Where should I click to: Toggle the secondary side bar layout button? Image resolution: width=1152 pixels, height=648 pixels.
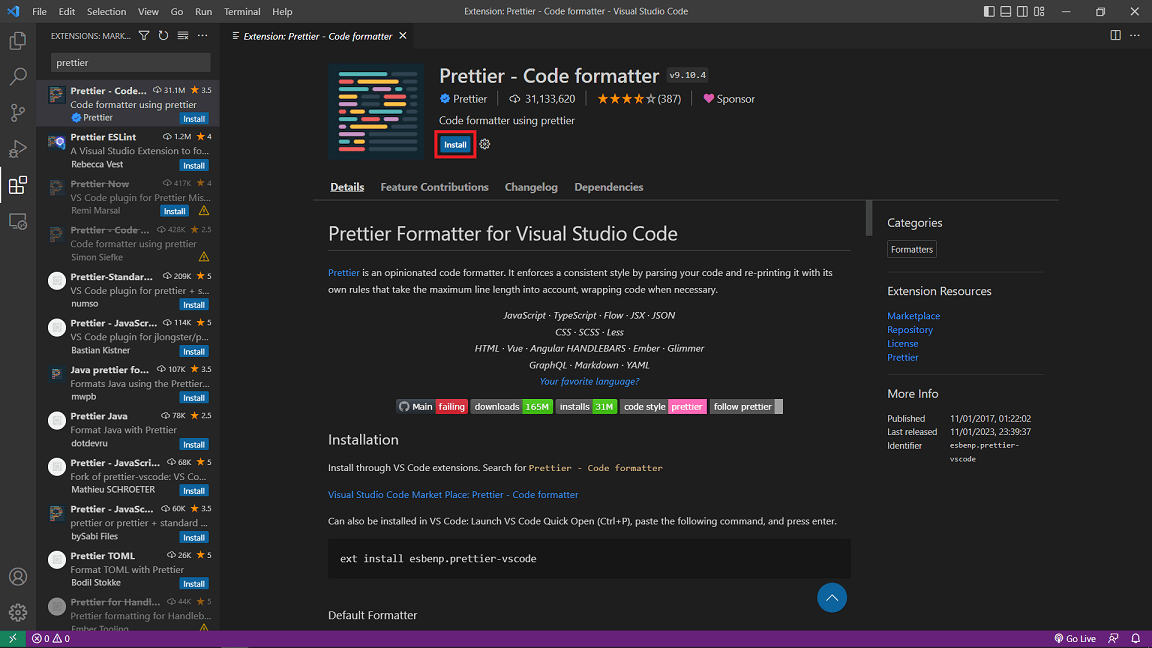(x=1022, y=11)
